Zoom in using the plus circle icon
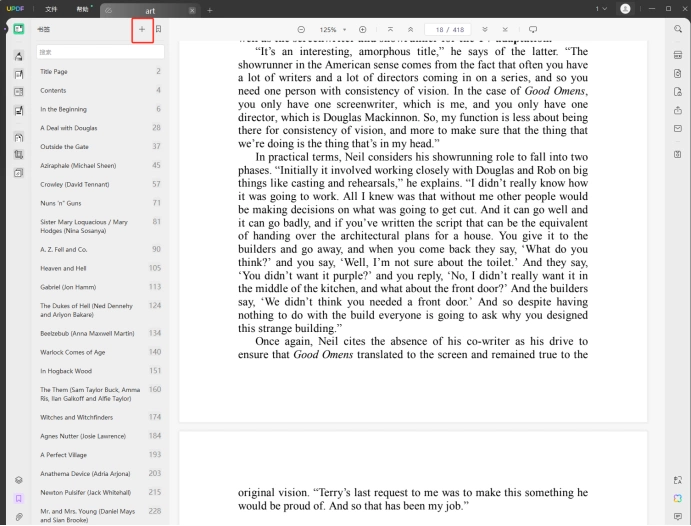 pyautogui.click(x=362, y=30)
